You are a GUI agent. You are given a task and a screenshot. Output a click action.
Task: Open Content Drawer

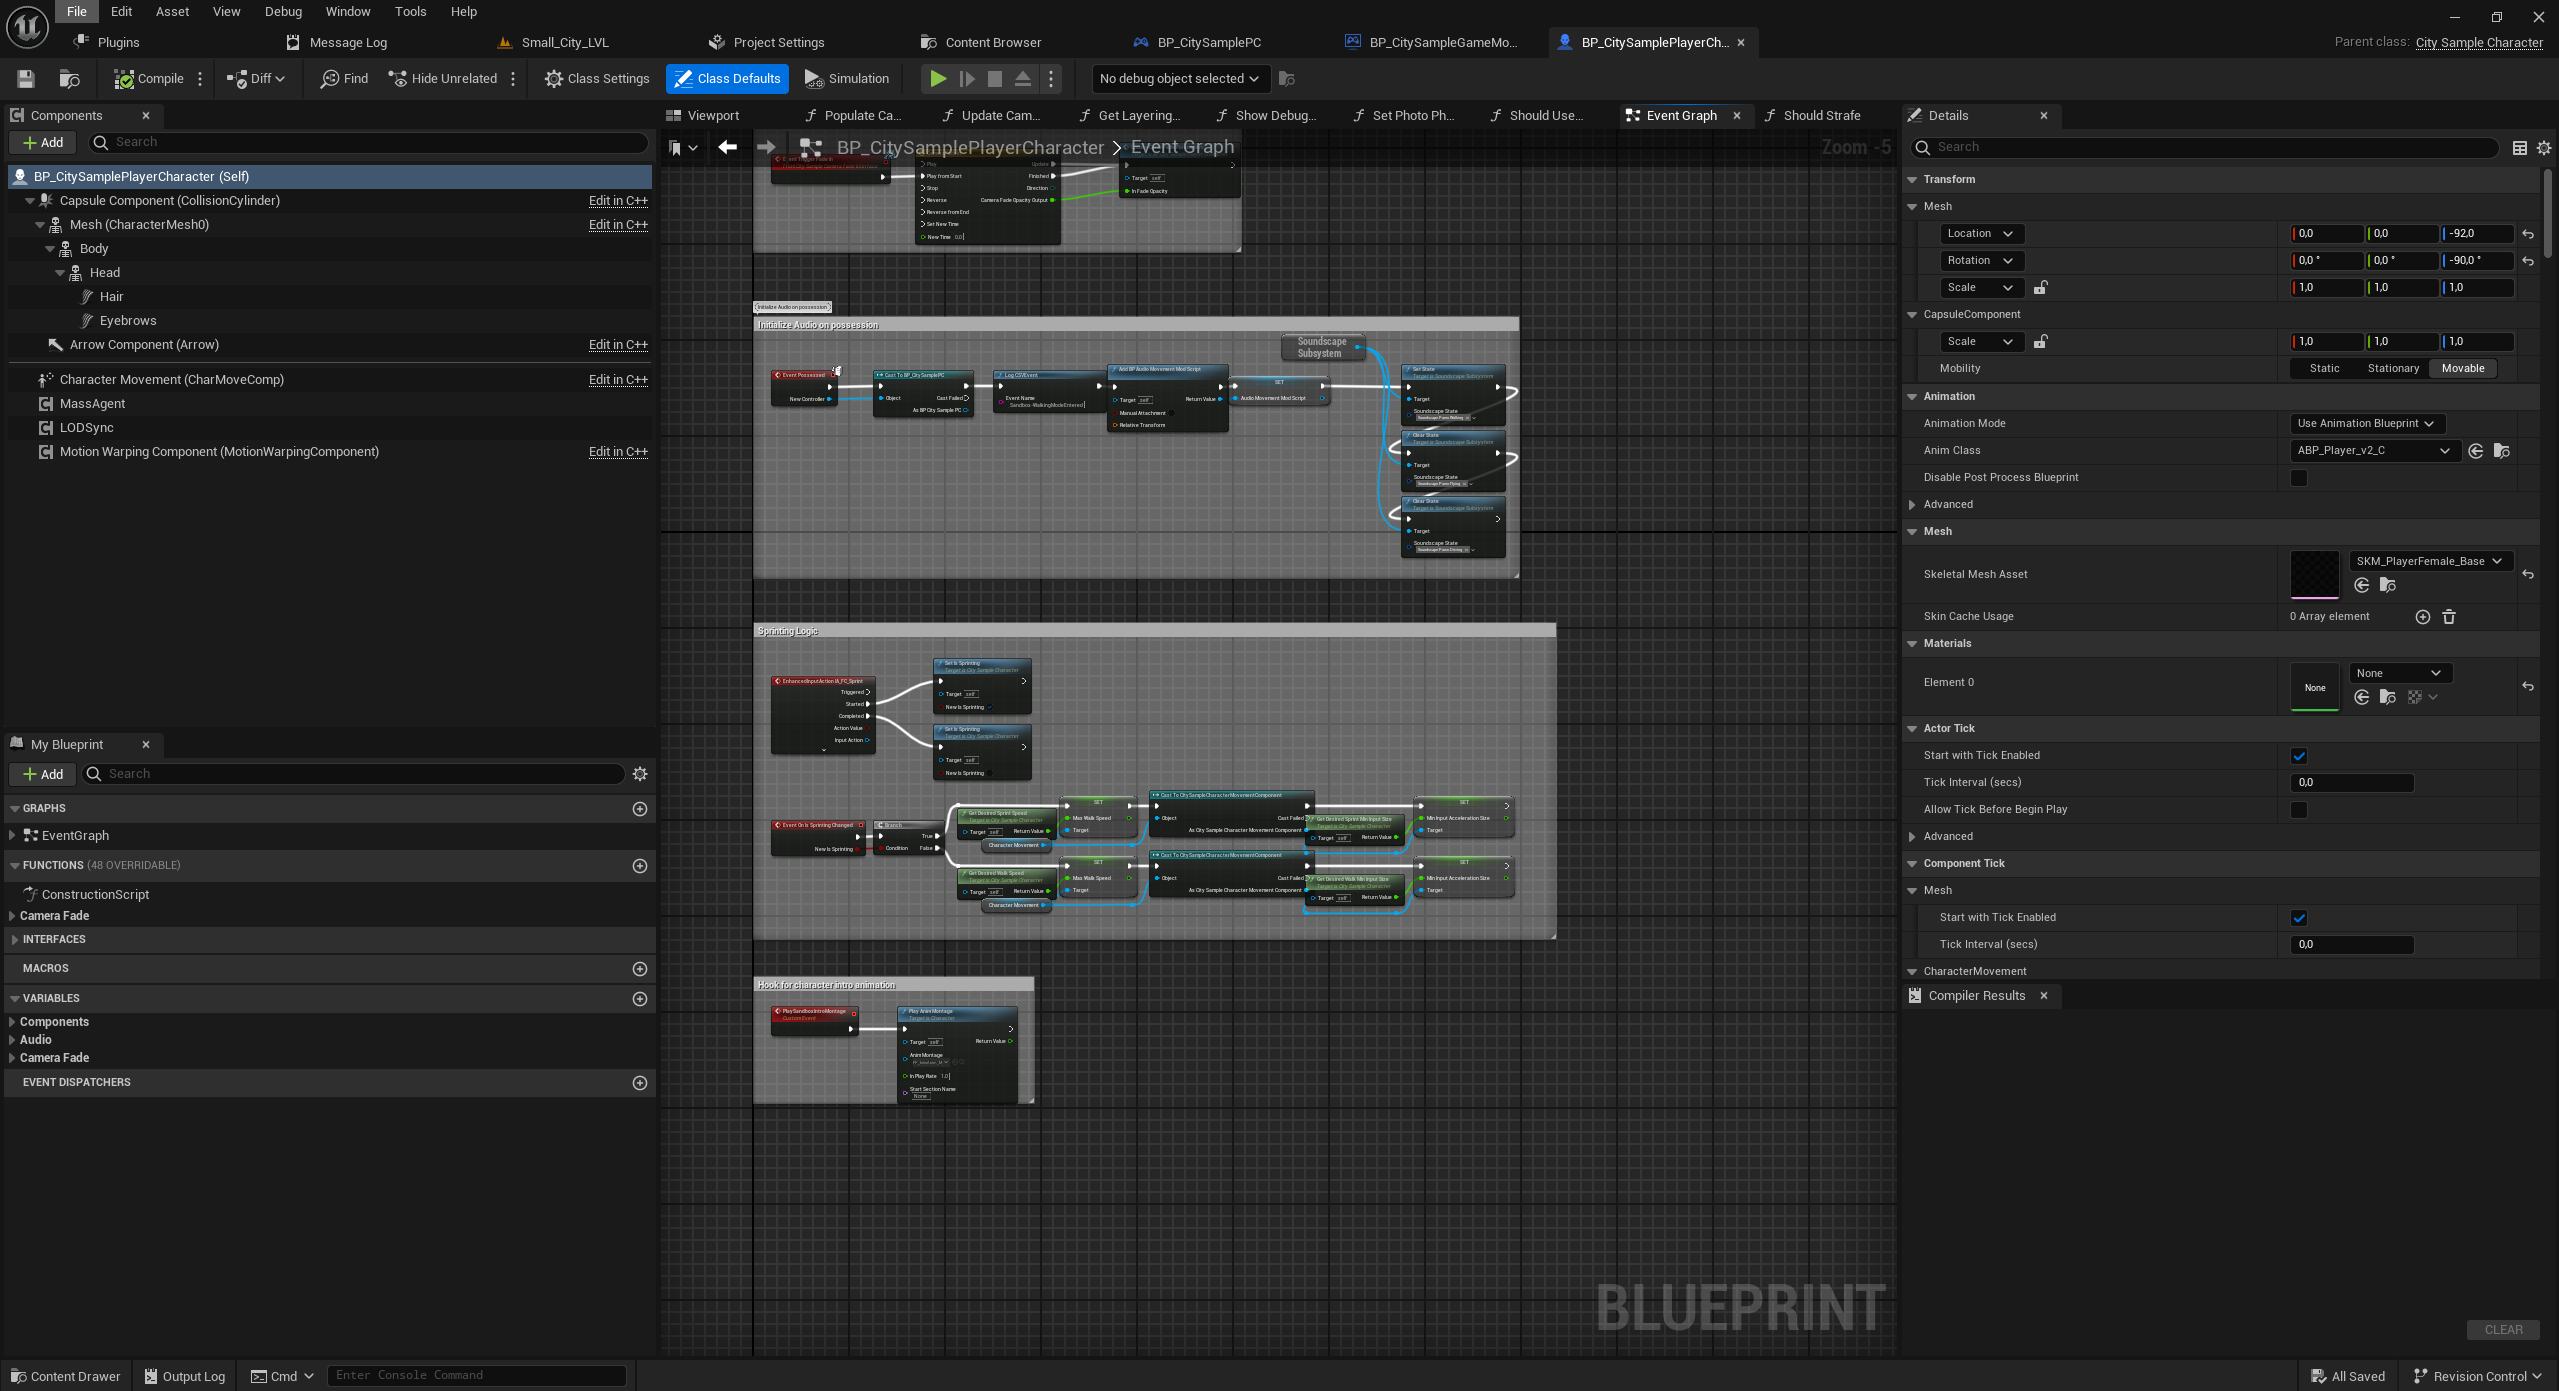tap(65, 1377)
